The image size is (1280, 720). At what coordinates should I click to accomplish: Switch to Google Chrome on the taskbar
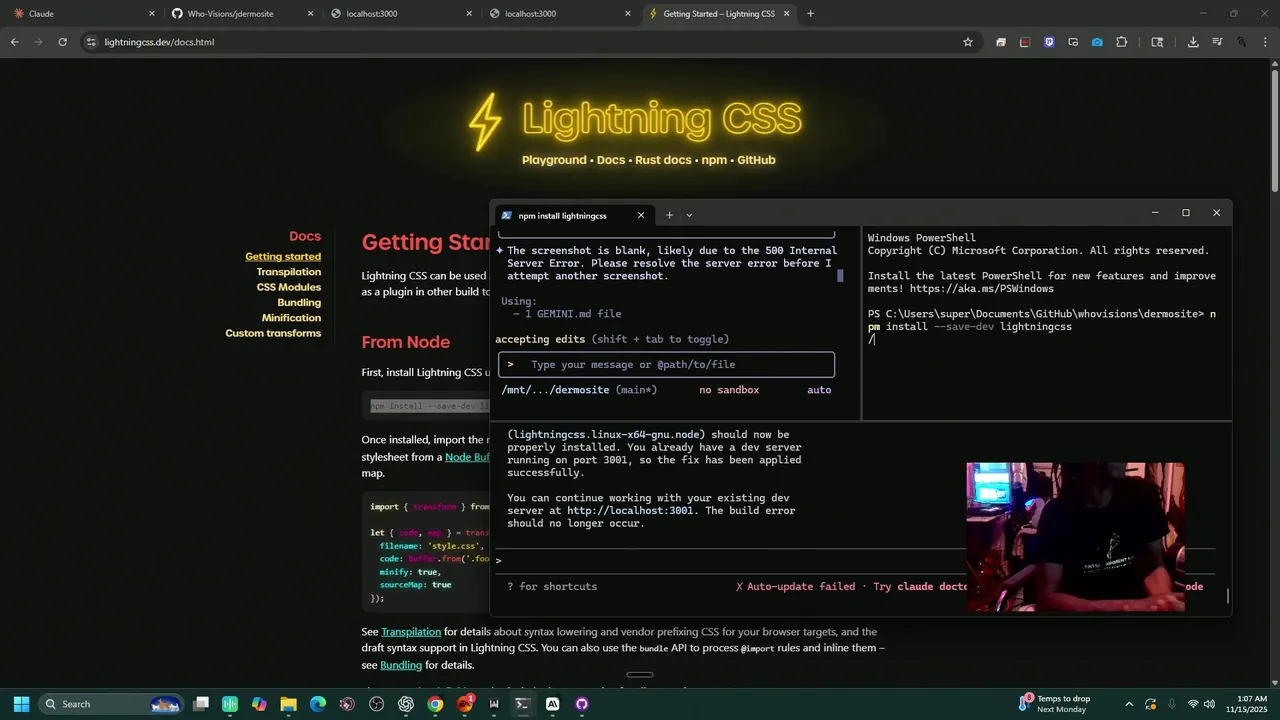435,704
